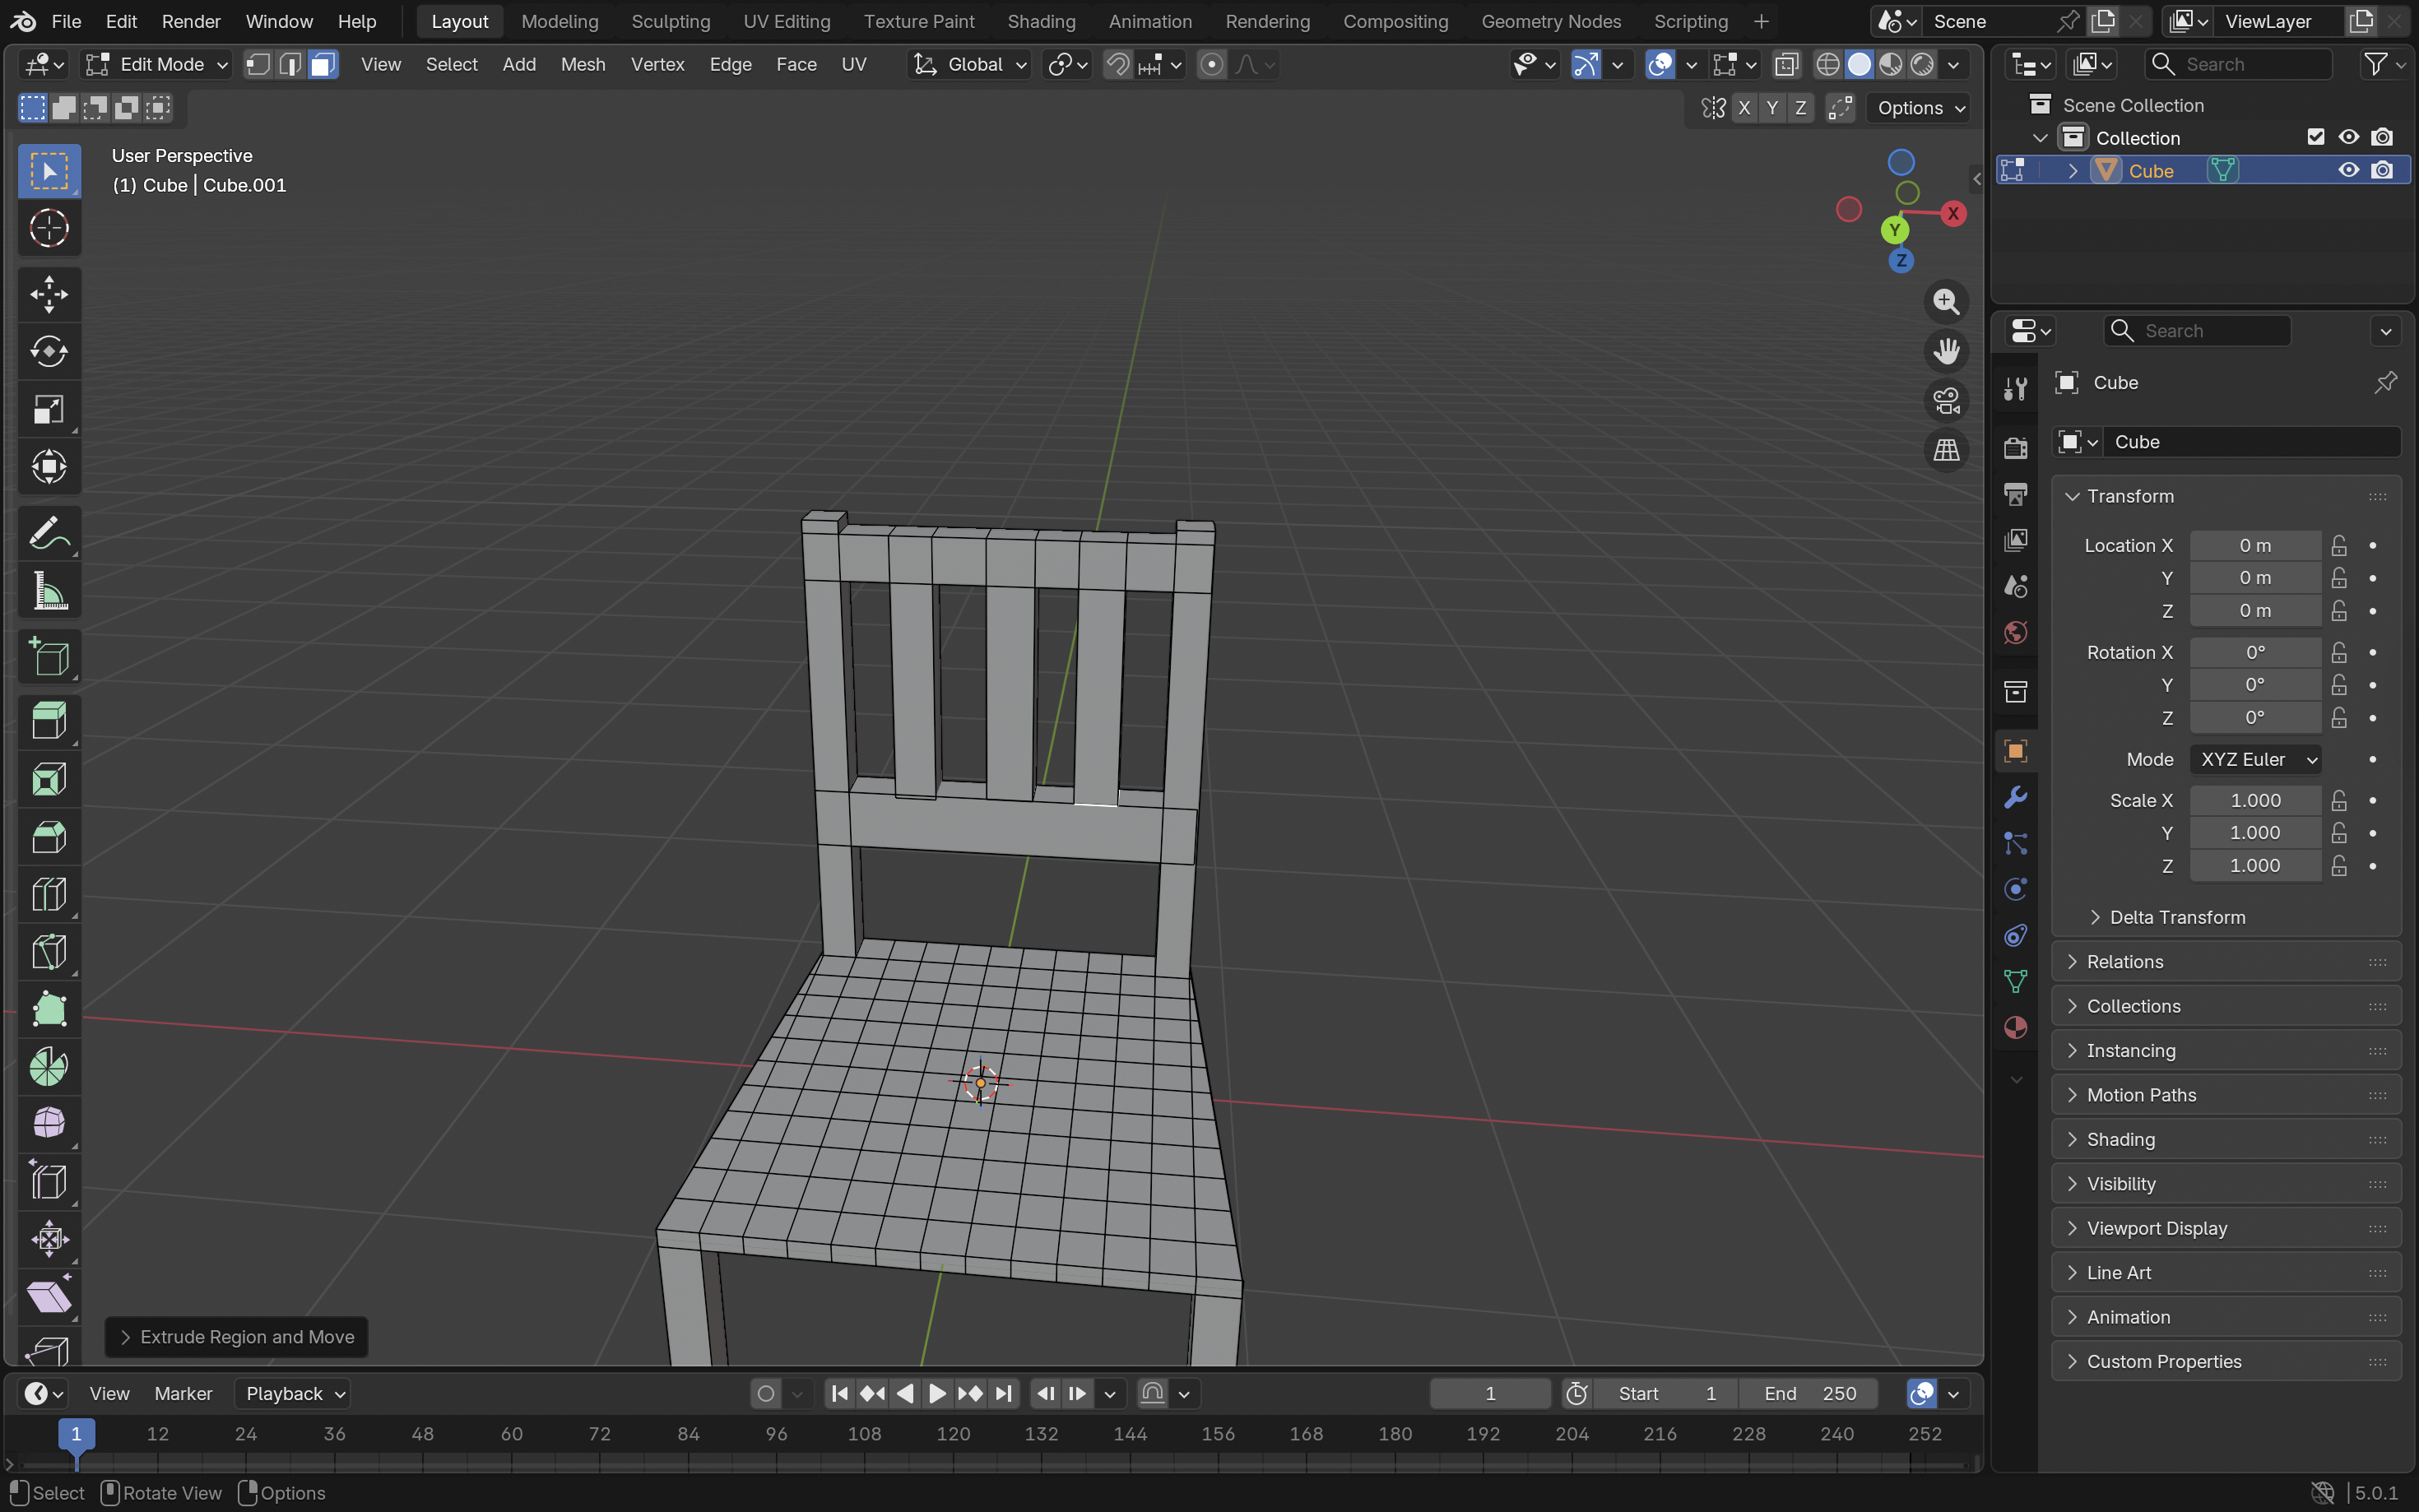The height and width of the screenshot is (1512, 2419).
Task: Uncheck Collection exclude from view layer checkbox
Action: [x=2315, y=137]
